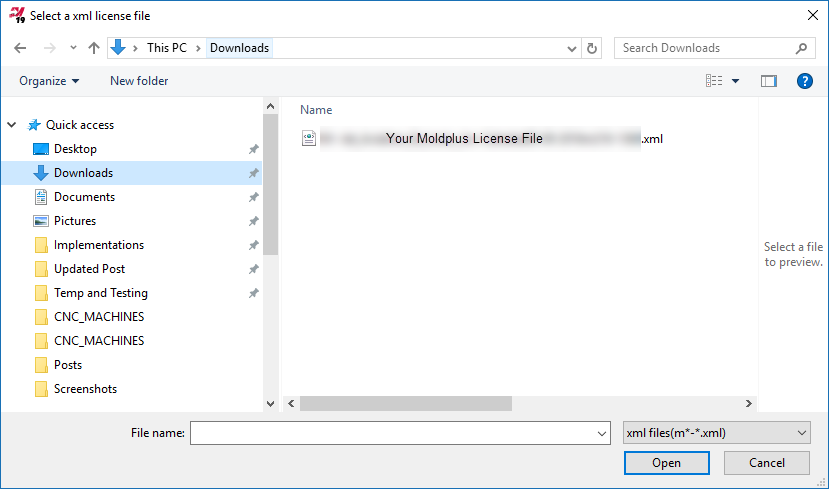Close the license file dialog
Image resolution: width=829 pixels, height=489 pixels.
(x=813, y=15)
